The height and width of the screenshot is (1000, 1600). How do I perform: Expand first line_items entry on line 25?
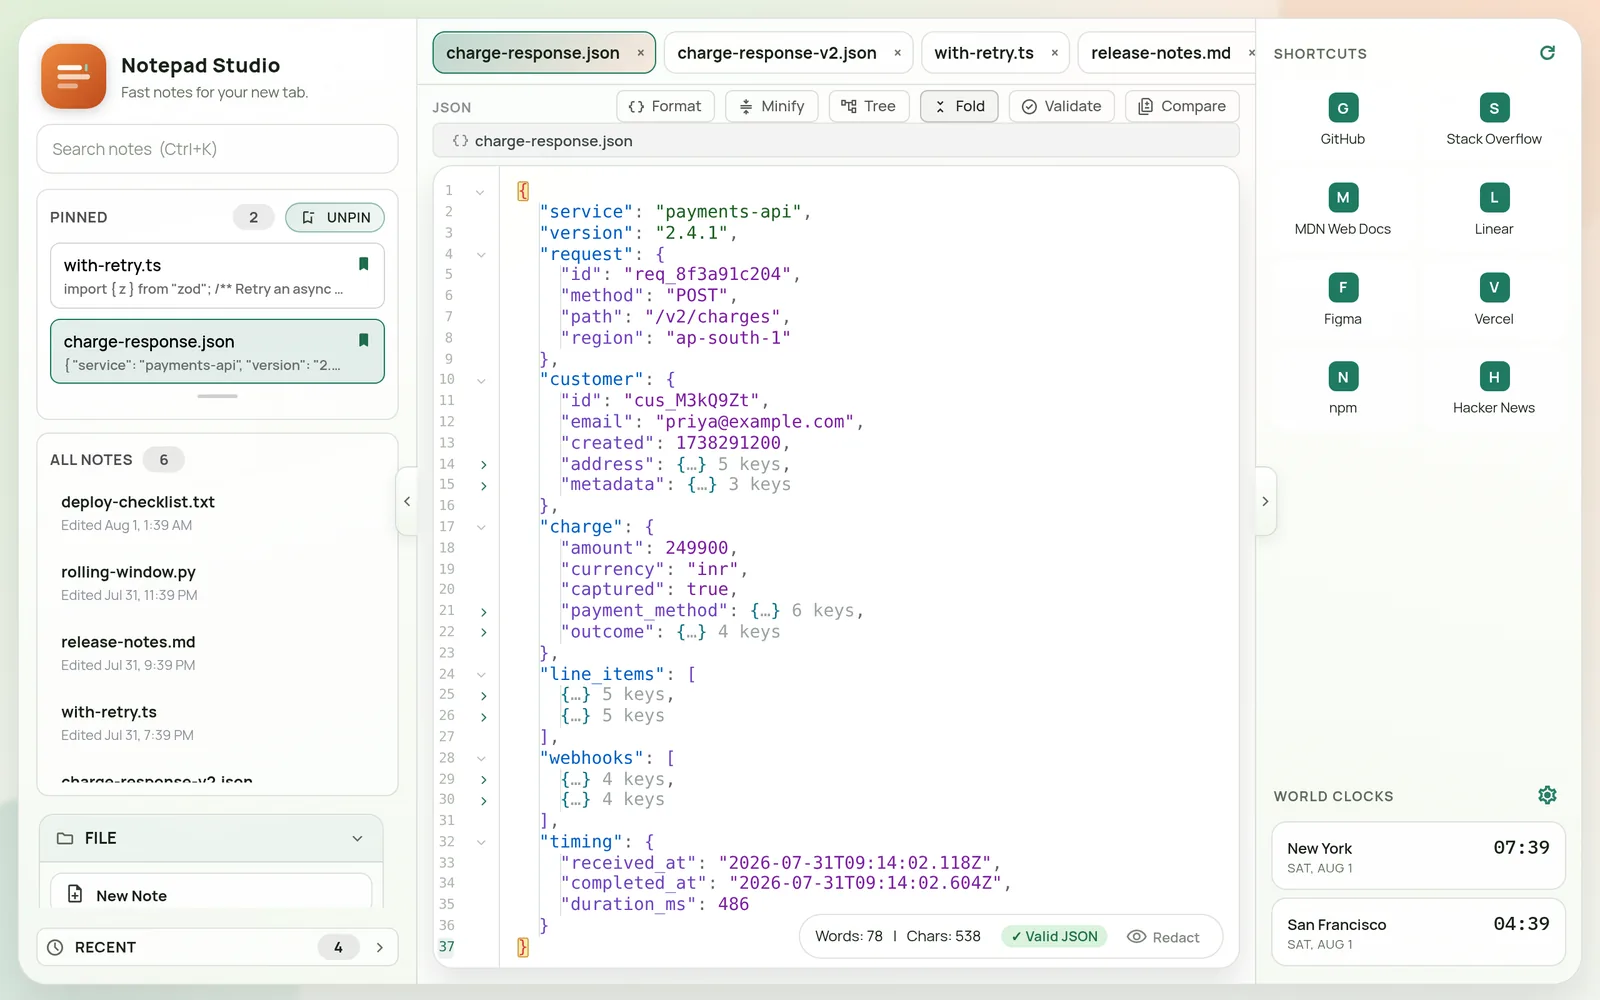484,696
